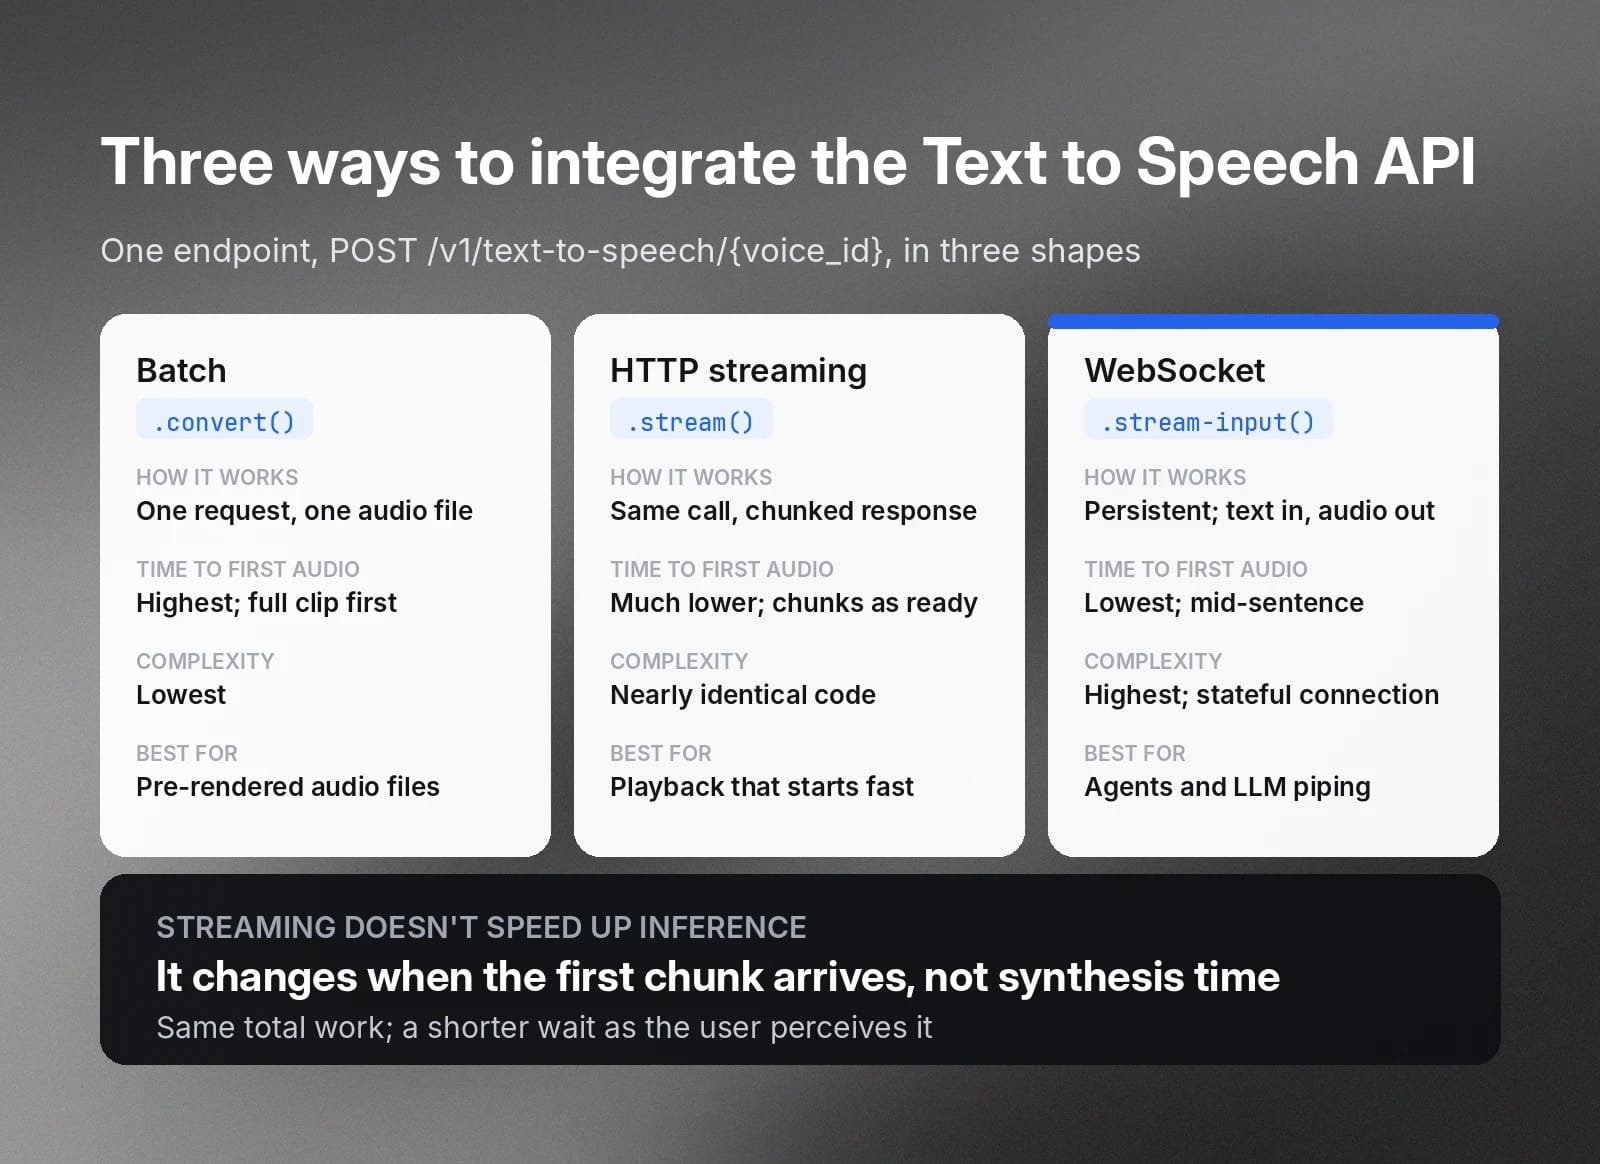The height and width of the screenshot is (1164, 1600).
Task: Click "Nearly identical code" value
Action: pyautogui.click(x=743, y=695)
